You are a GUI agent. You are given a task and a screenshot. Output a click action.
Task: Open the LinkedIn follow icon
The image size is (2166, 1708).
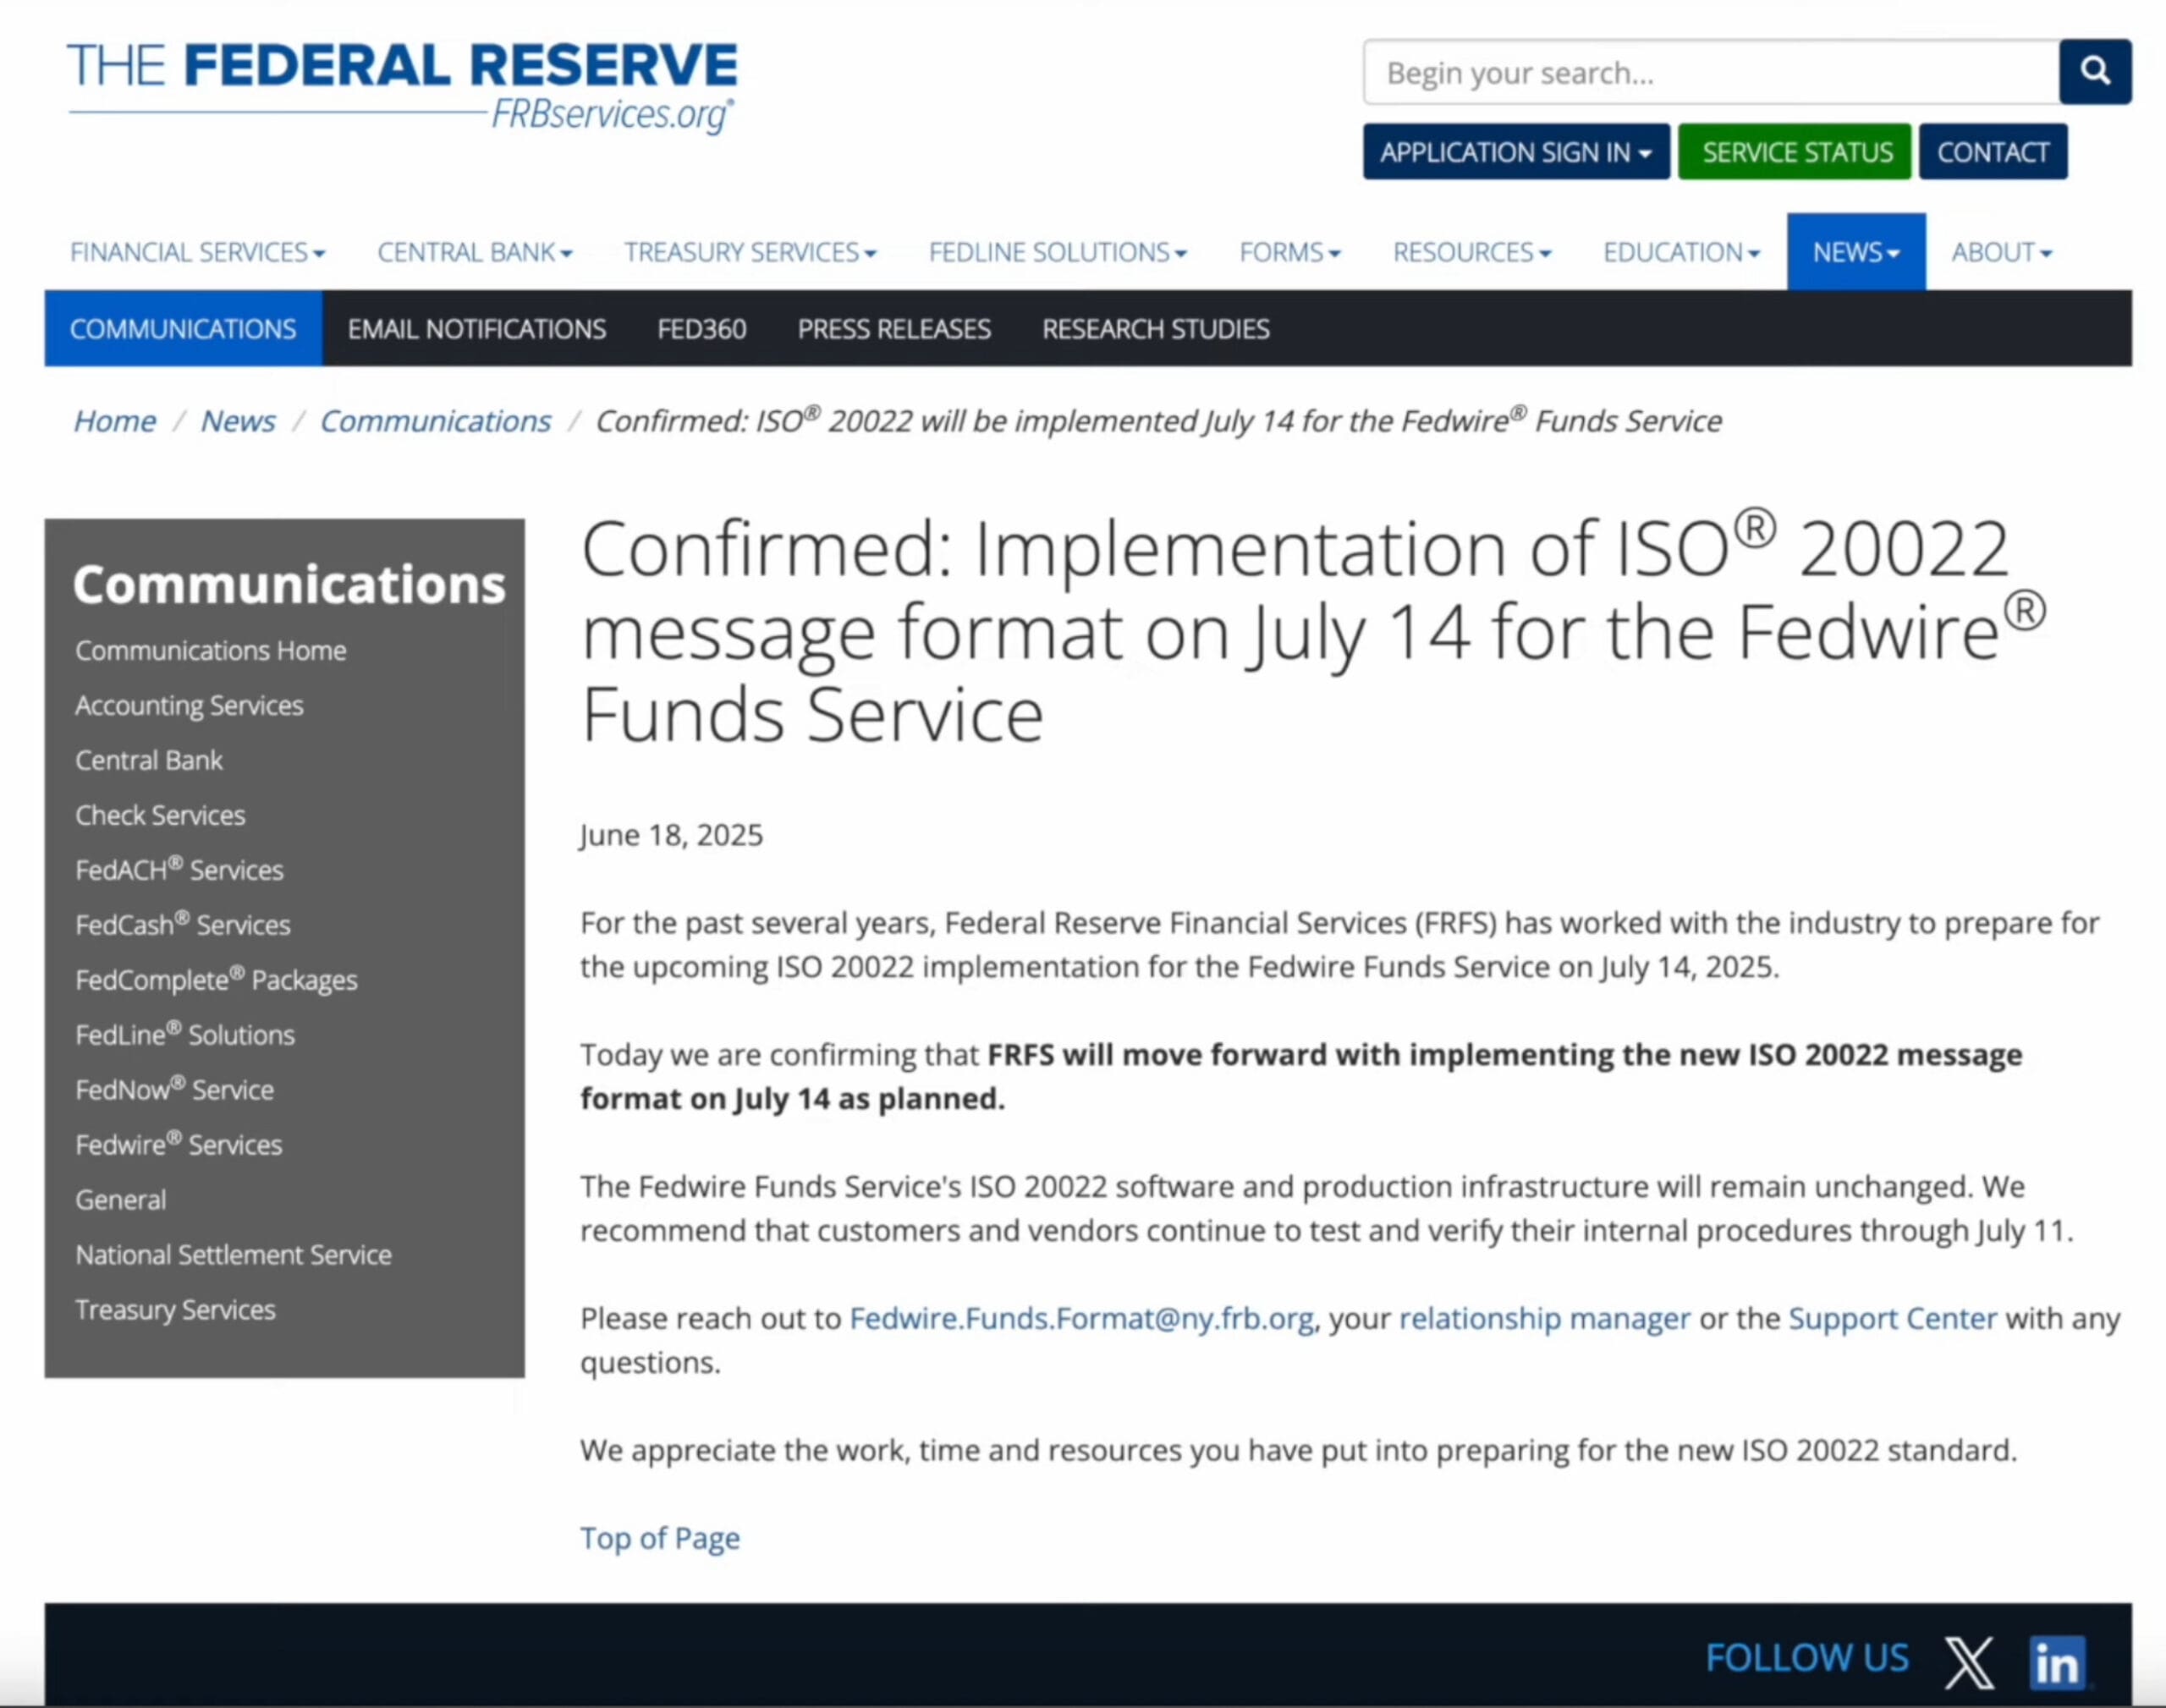[x=2056, y=1662]
